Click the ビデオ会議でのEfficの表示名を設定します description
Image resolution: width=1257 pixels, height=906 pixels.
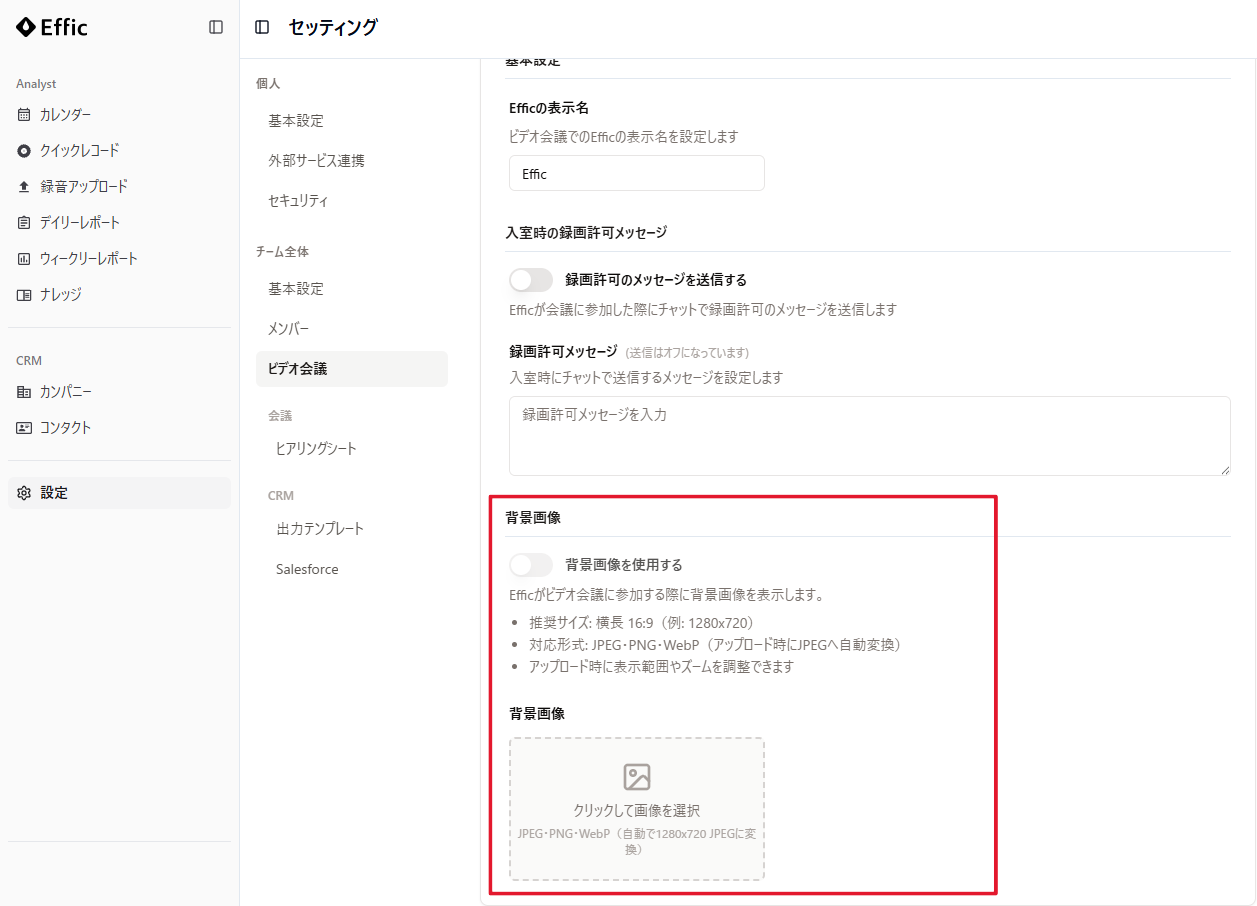pos(624,137)
